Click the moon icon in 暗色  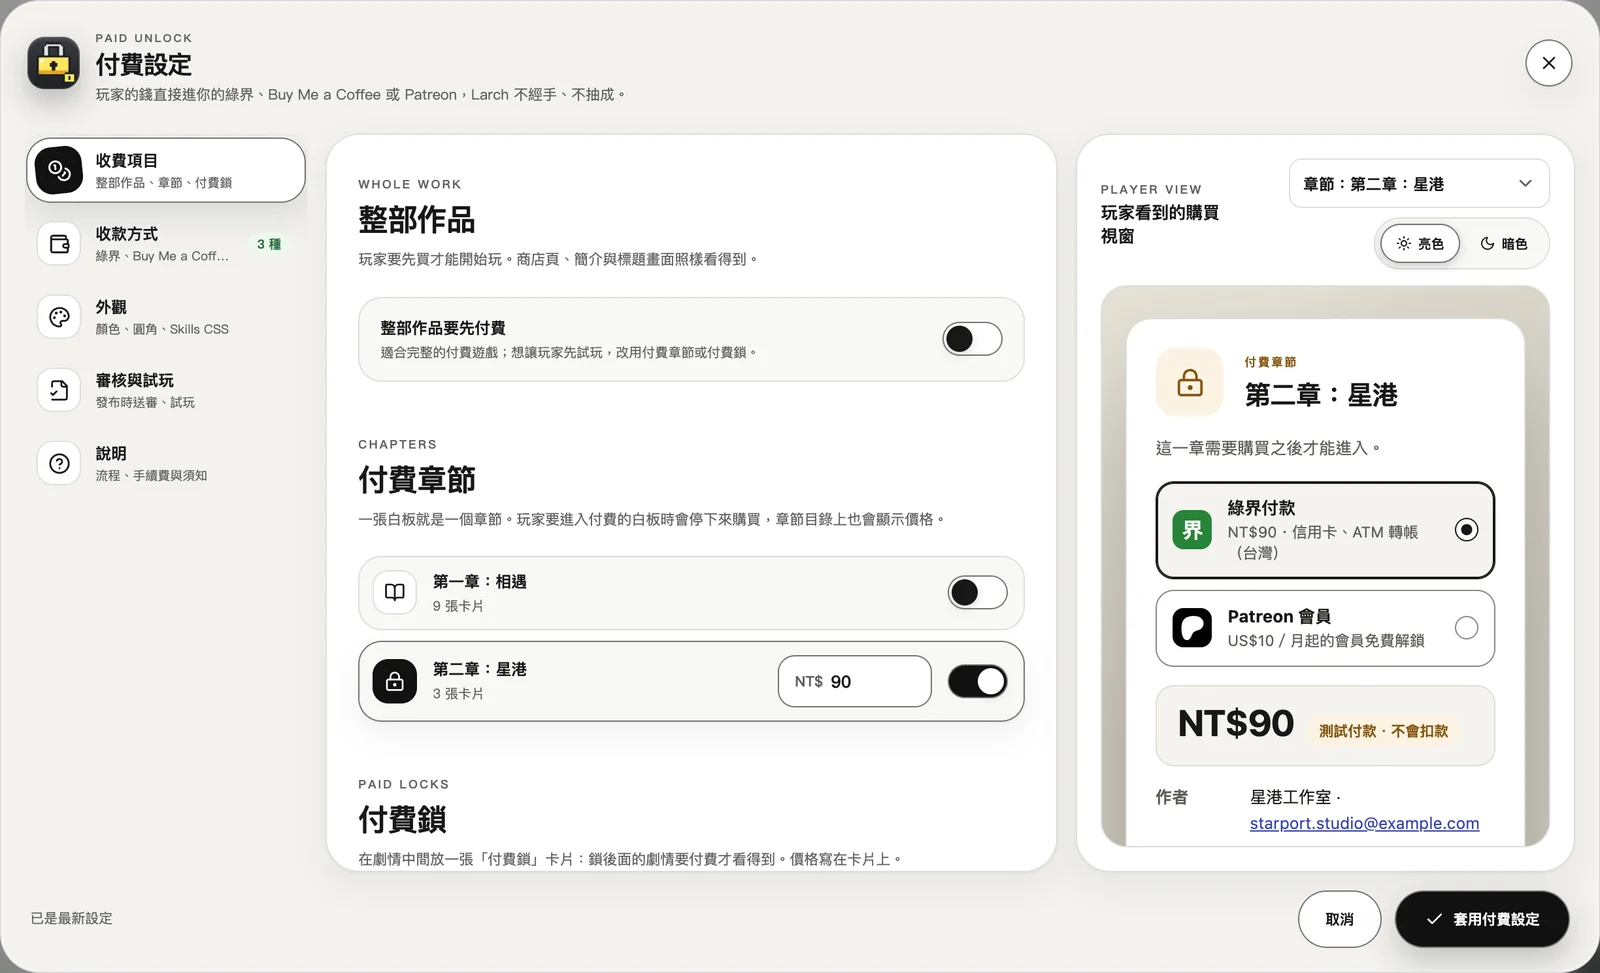[x=1487, y=243]
